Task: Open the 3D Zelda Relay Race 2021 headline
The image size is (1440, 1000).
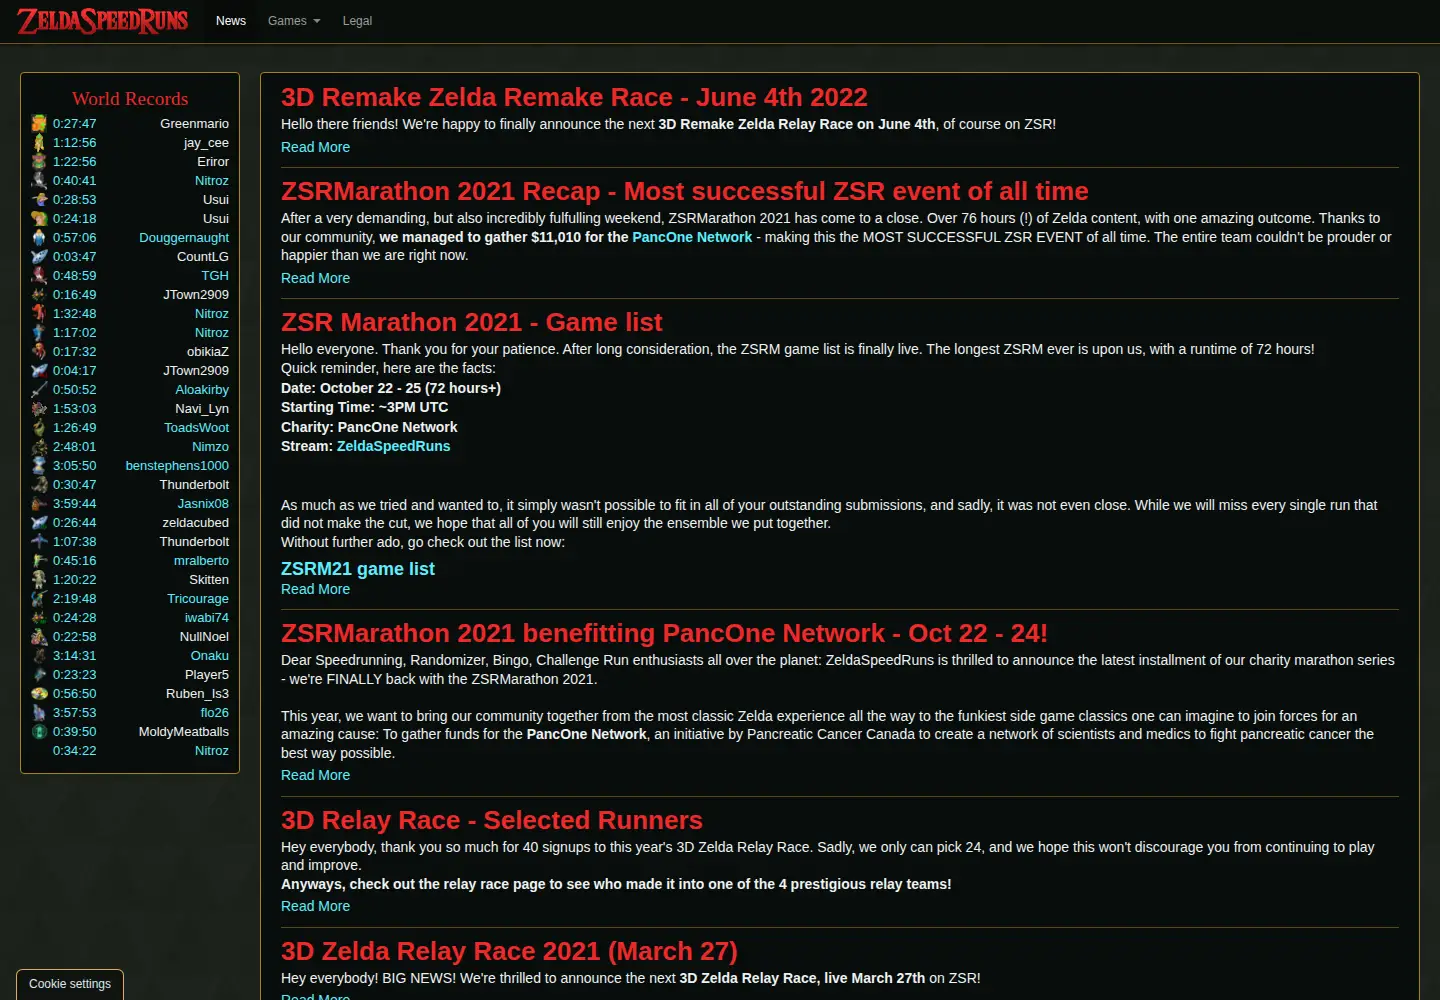Action: [509, 951]
